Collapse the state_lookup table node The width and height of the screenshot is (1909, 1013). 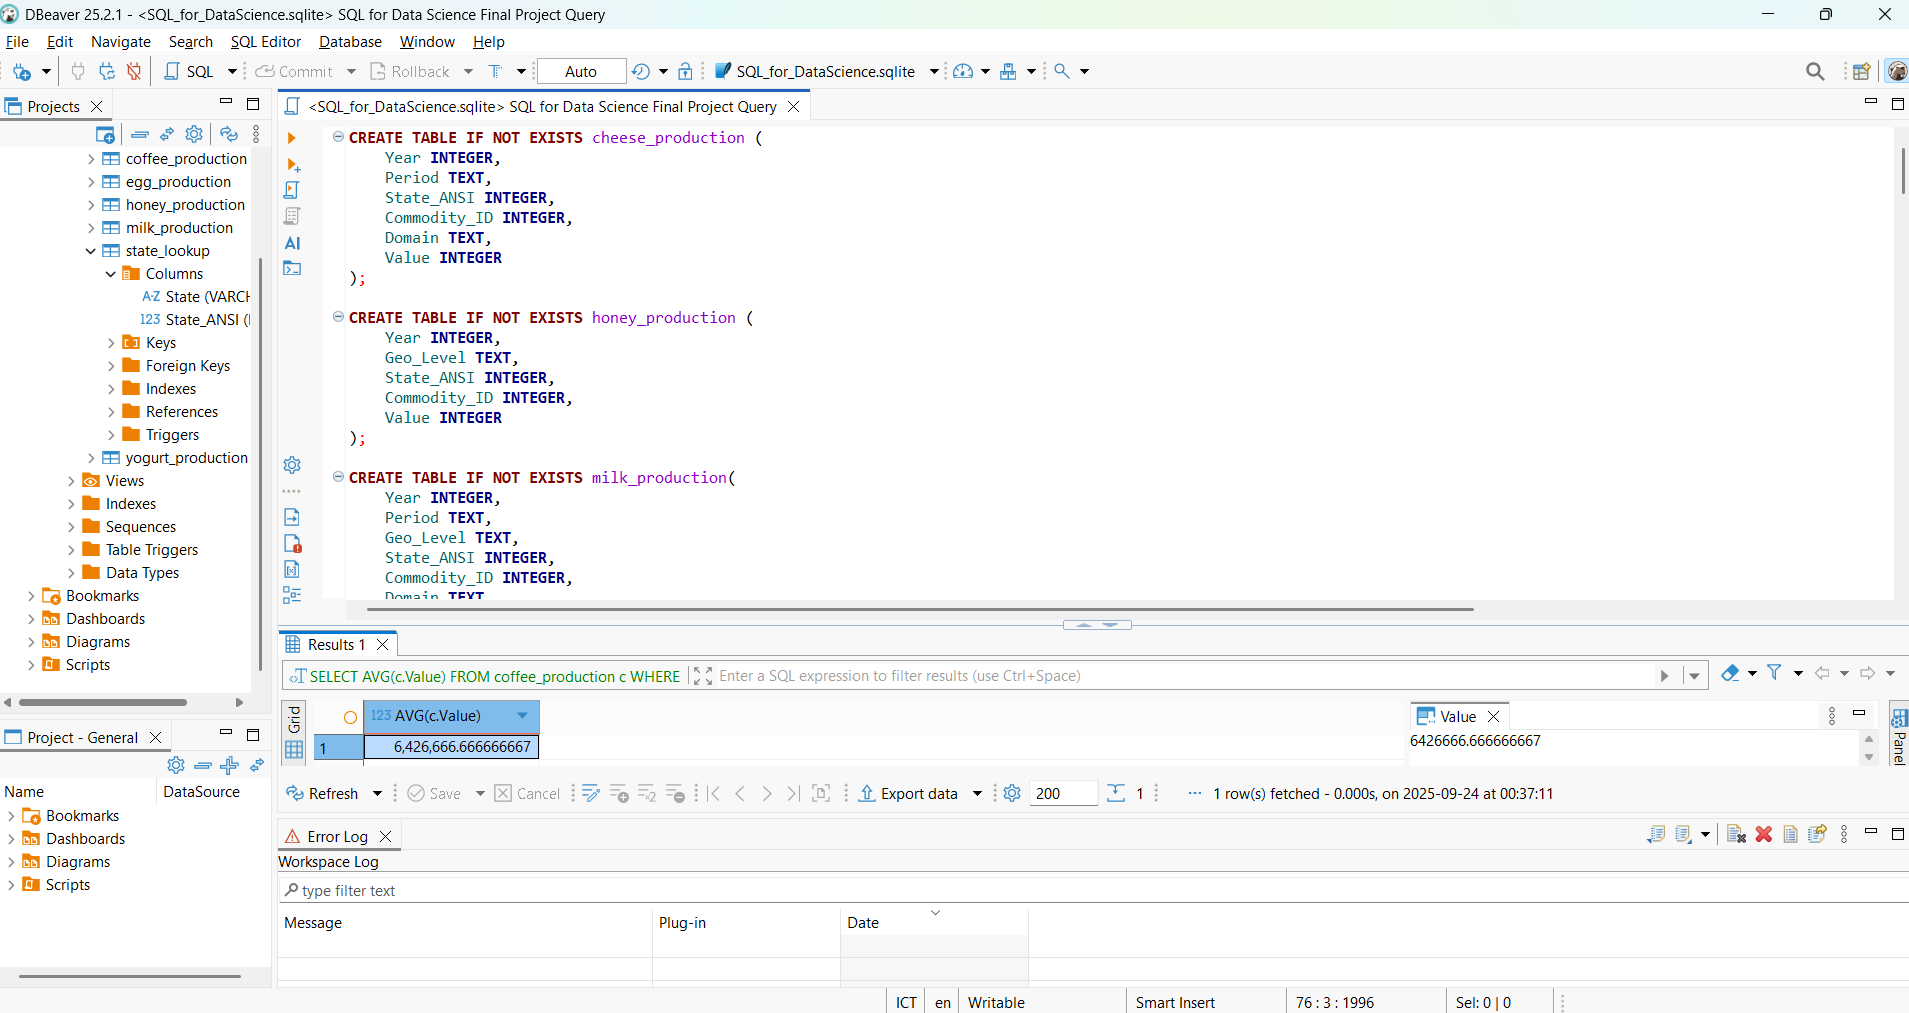[x=91, y=251]
